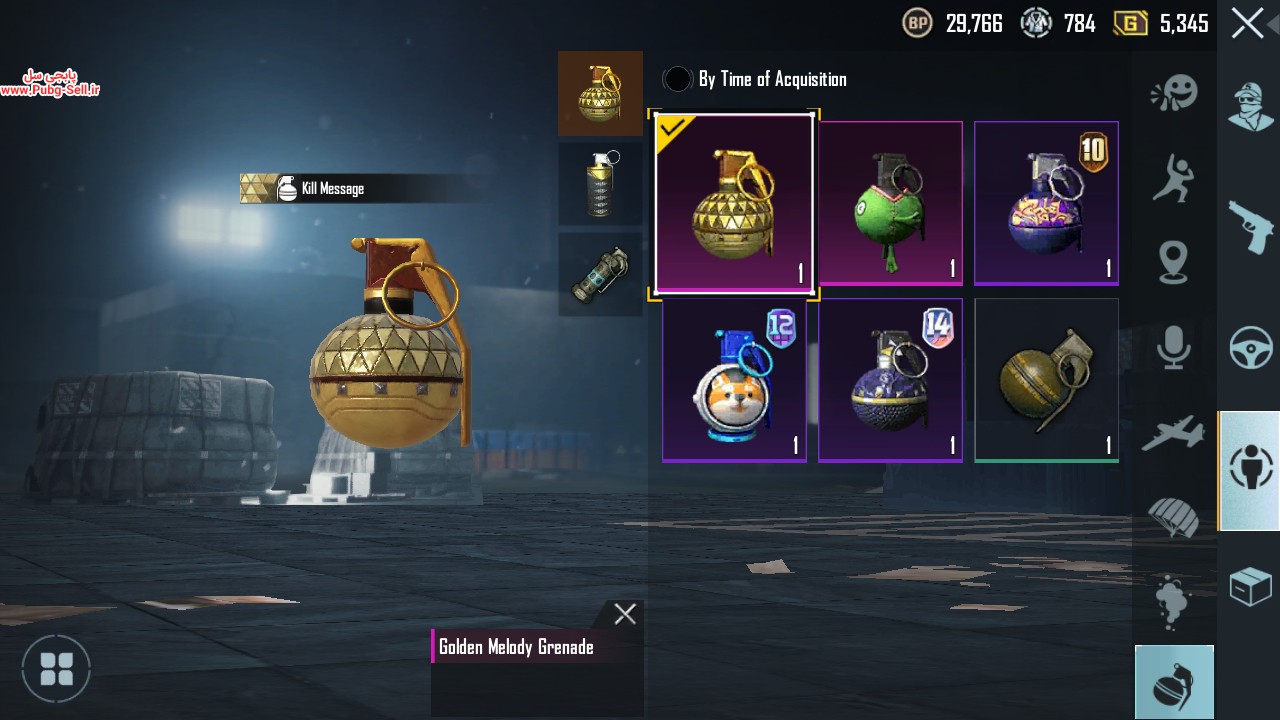Select the character outfit tab icon
This screenshot has width=1280, height=720.
(1251, 107)
